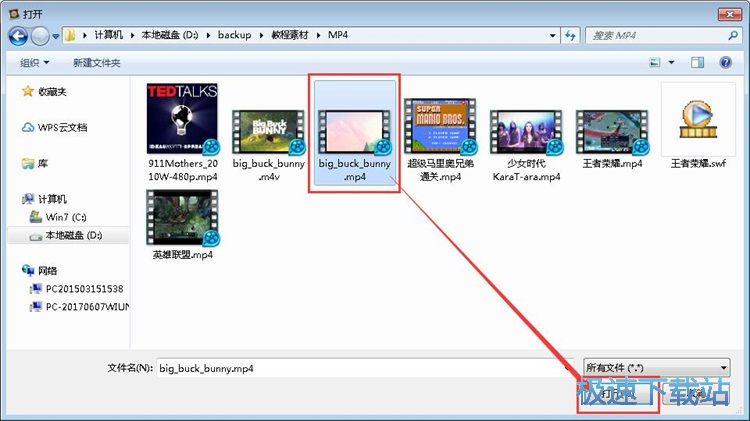This screenshot has width=750, height=421.
Task: Go back with the Back arrow button
Action: pos(18,36)
